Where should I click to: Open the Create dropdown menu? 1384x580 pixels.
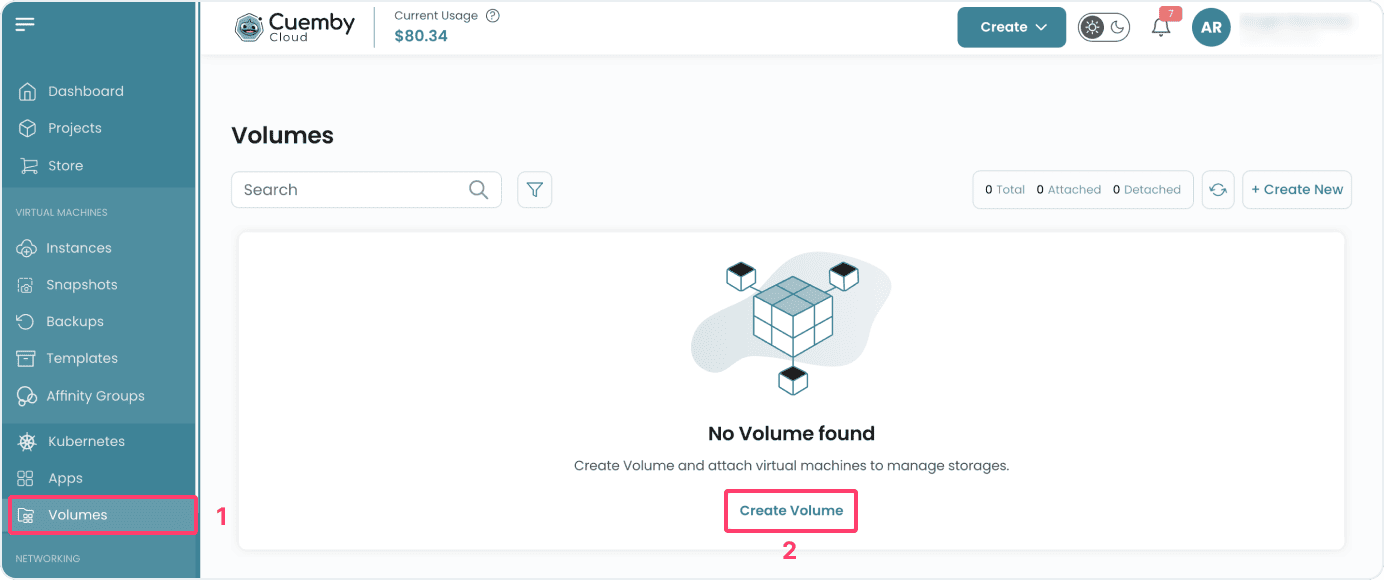[x=1012, y=28]
